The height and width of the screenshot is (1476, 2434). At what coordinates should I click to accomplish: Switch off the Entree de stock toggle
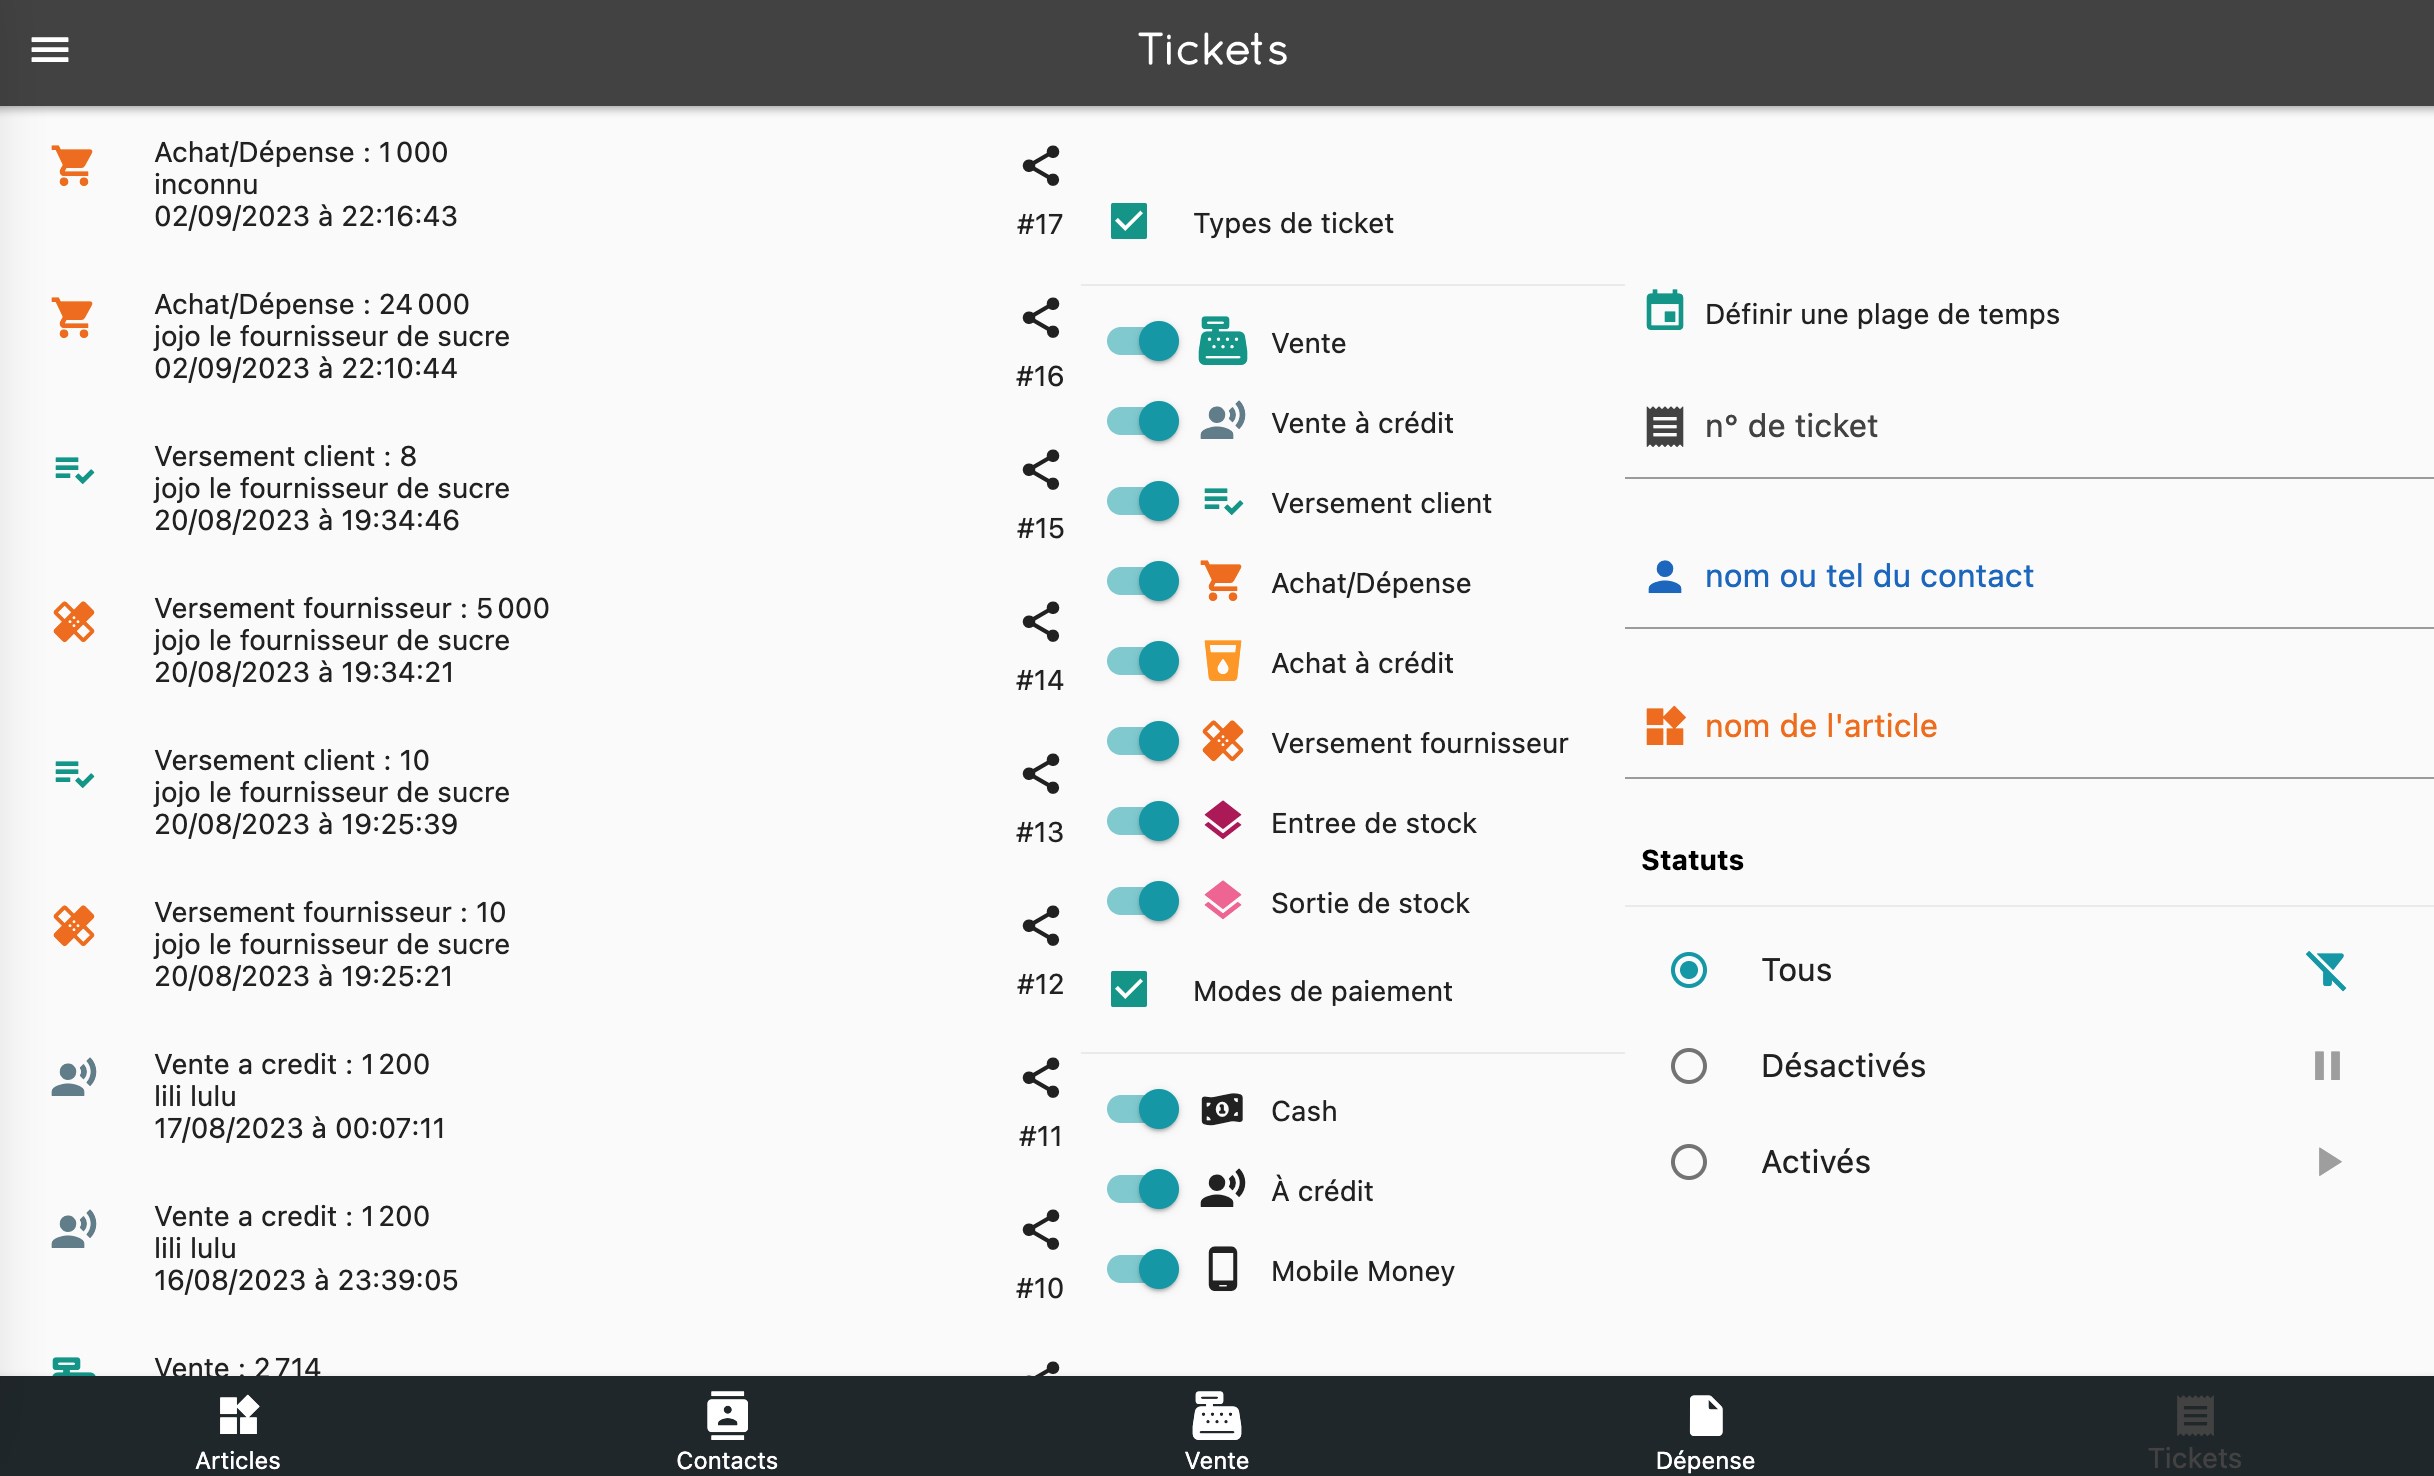(1143, 822)
